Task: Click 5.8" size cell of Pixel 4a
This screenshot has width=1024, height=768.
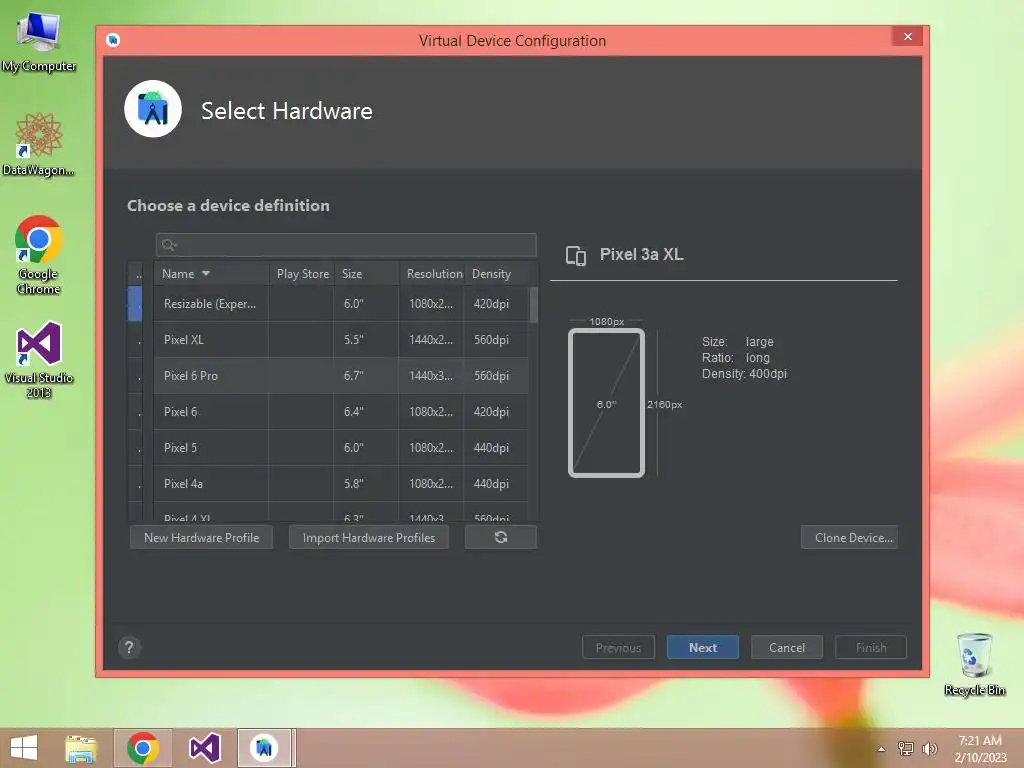Action: (366, 483)
